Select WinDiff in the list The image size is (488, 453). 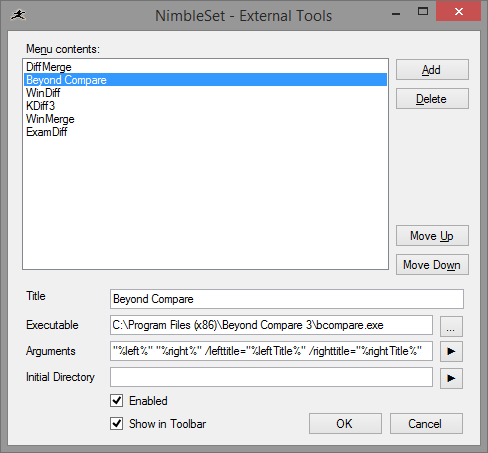[205, 93]
